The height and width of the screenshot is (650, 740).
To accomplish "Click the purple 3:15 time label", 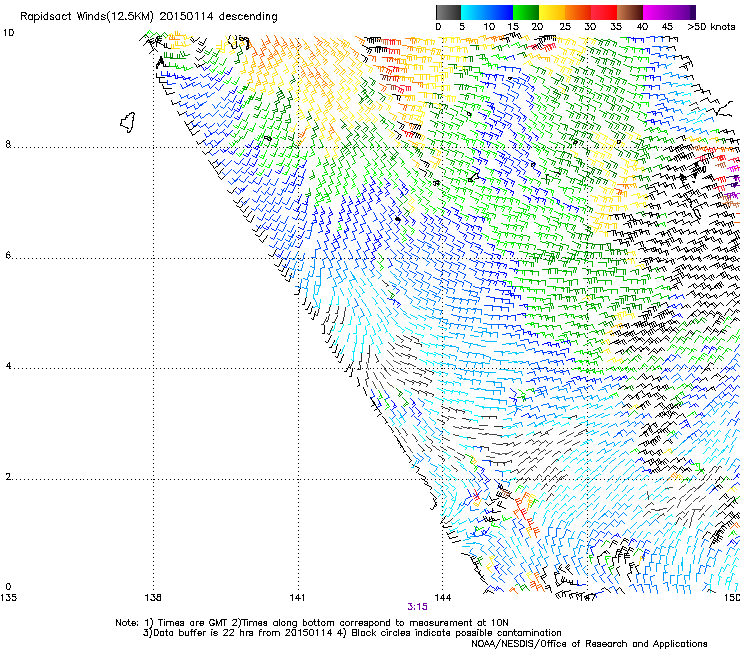I will (417, 607).
